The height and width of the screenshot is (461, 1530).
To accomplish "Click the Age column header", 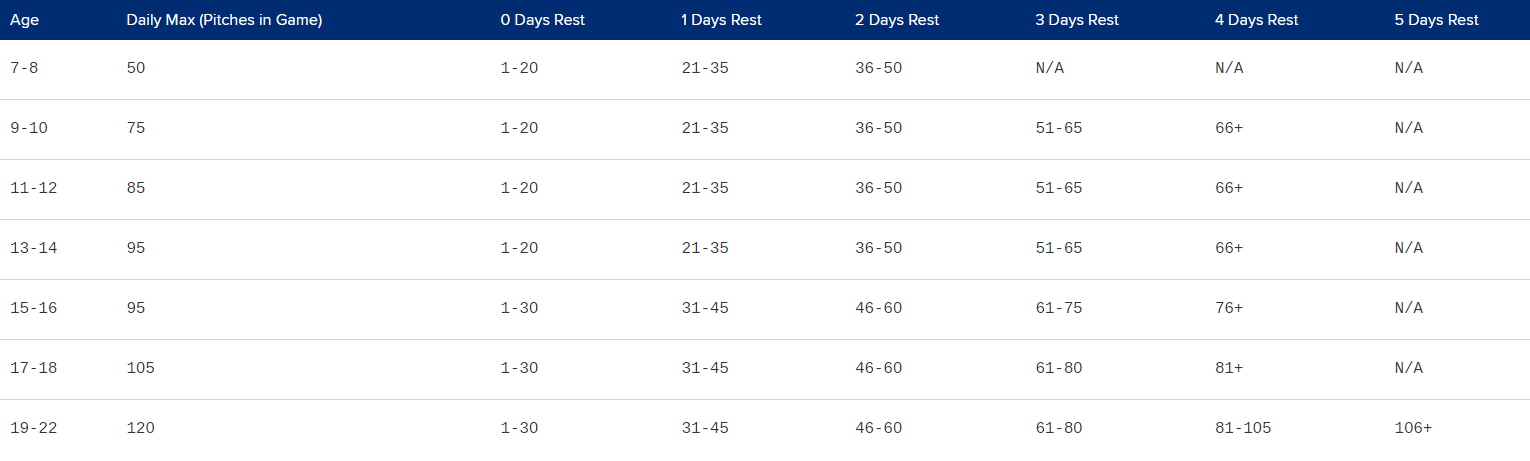I will 24,20.
